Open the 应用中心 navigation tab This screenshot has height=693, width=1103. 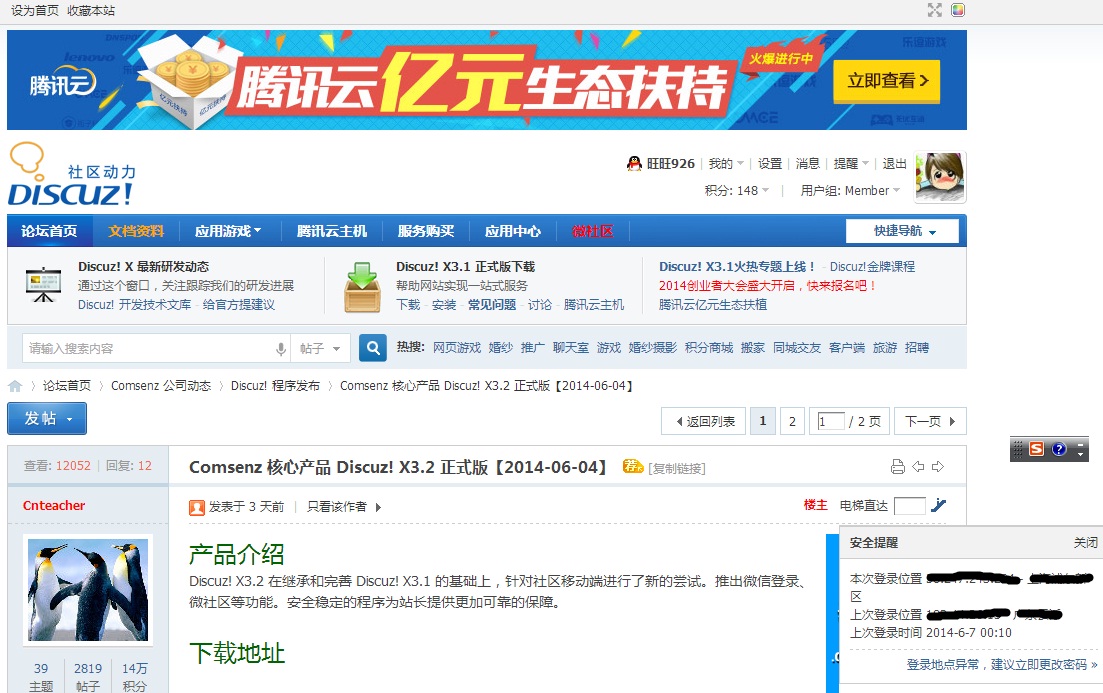(x=513, y=231)
